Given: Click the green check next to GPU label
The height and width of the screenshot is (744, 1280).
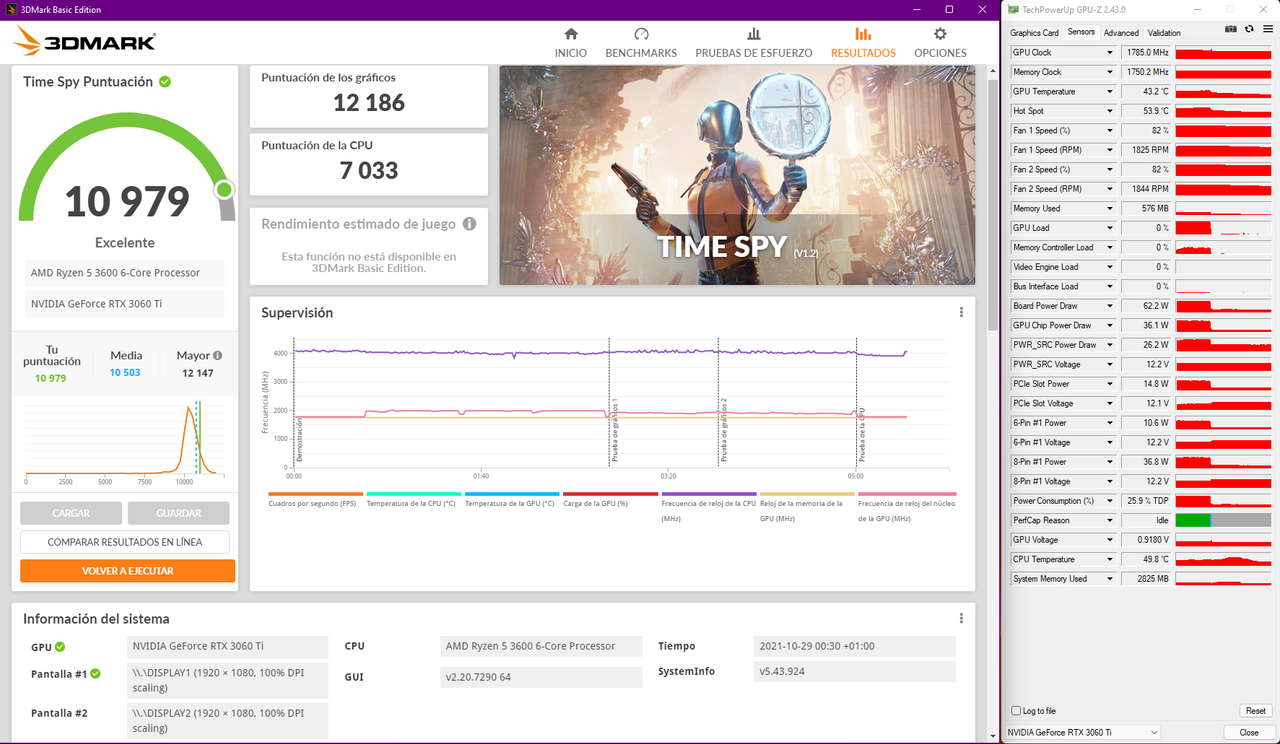Looking at the screenshot, I should pyautogui.click(x=60, y=647).
